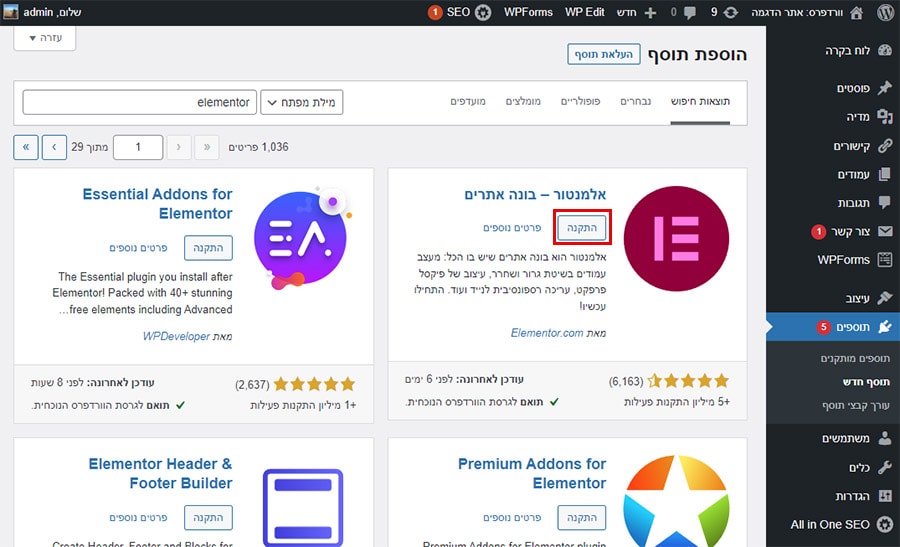Click the Premium Addons star logo
Screen dimensions: 900x547
pyautogui.click(x=676, y=501)
